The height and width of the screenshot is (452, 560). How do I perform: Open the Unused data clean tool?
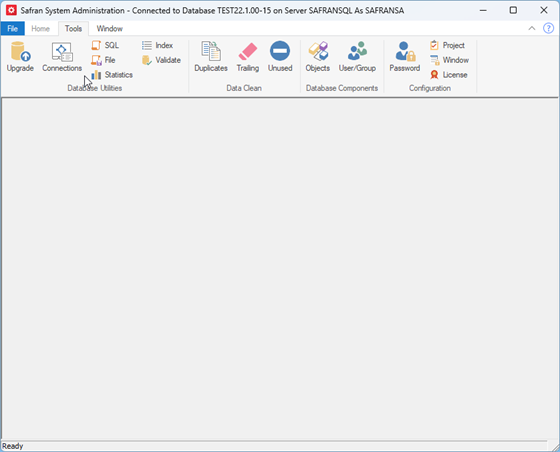tap(280, 57)
